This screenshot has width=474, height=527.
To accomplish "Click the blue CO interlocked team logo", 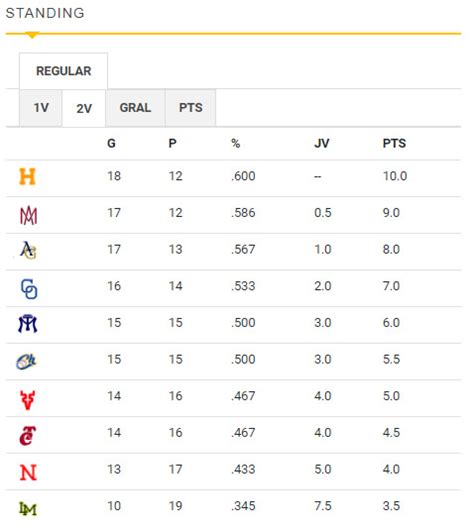I will point(29,289).
